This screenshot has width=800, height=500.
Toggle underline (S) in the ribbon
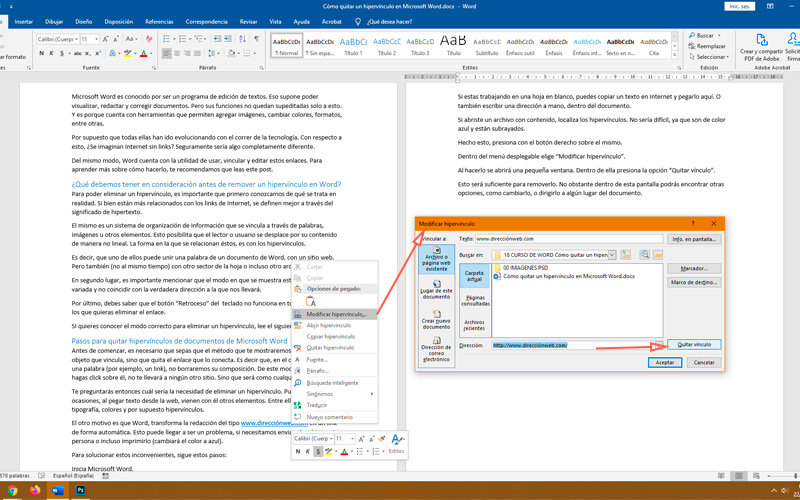(62, 53)
